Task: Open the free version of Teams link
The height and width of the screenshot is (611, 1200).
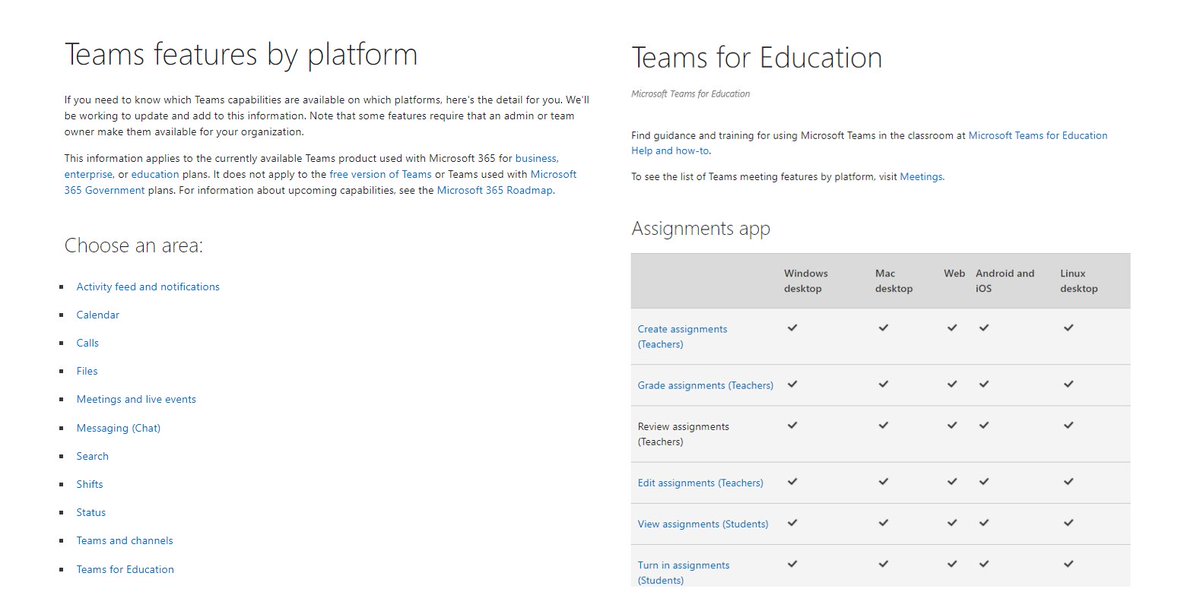Action: [x=380, y=174]
